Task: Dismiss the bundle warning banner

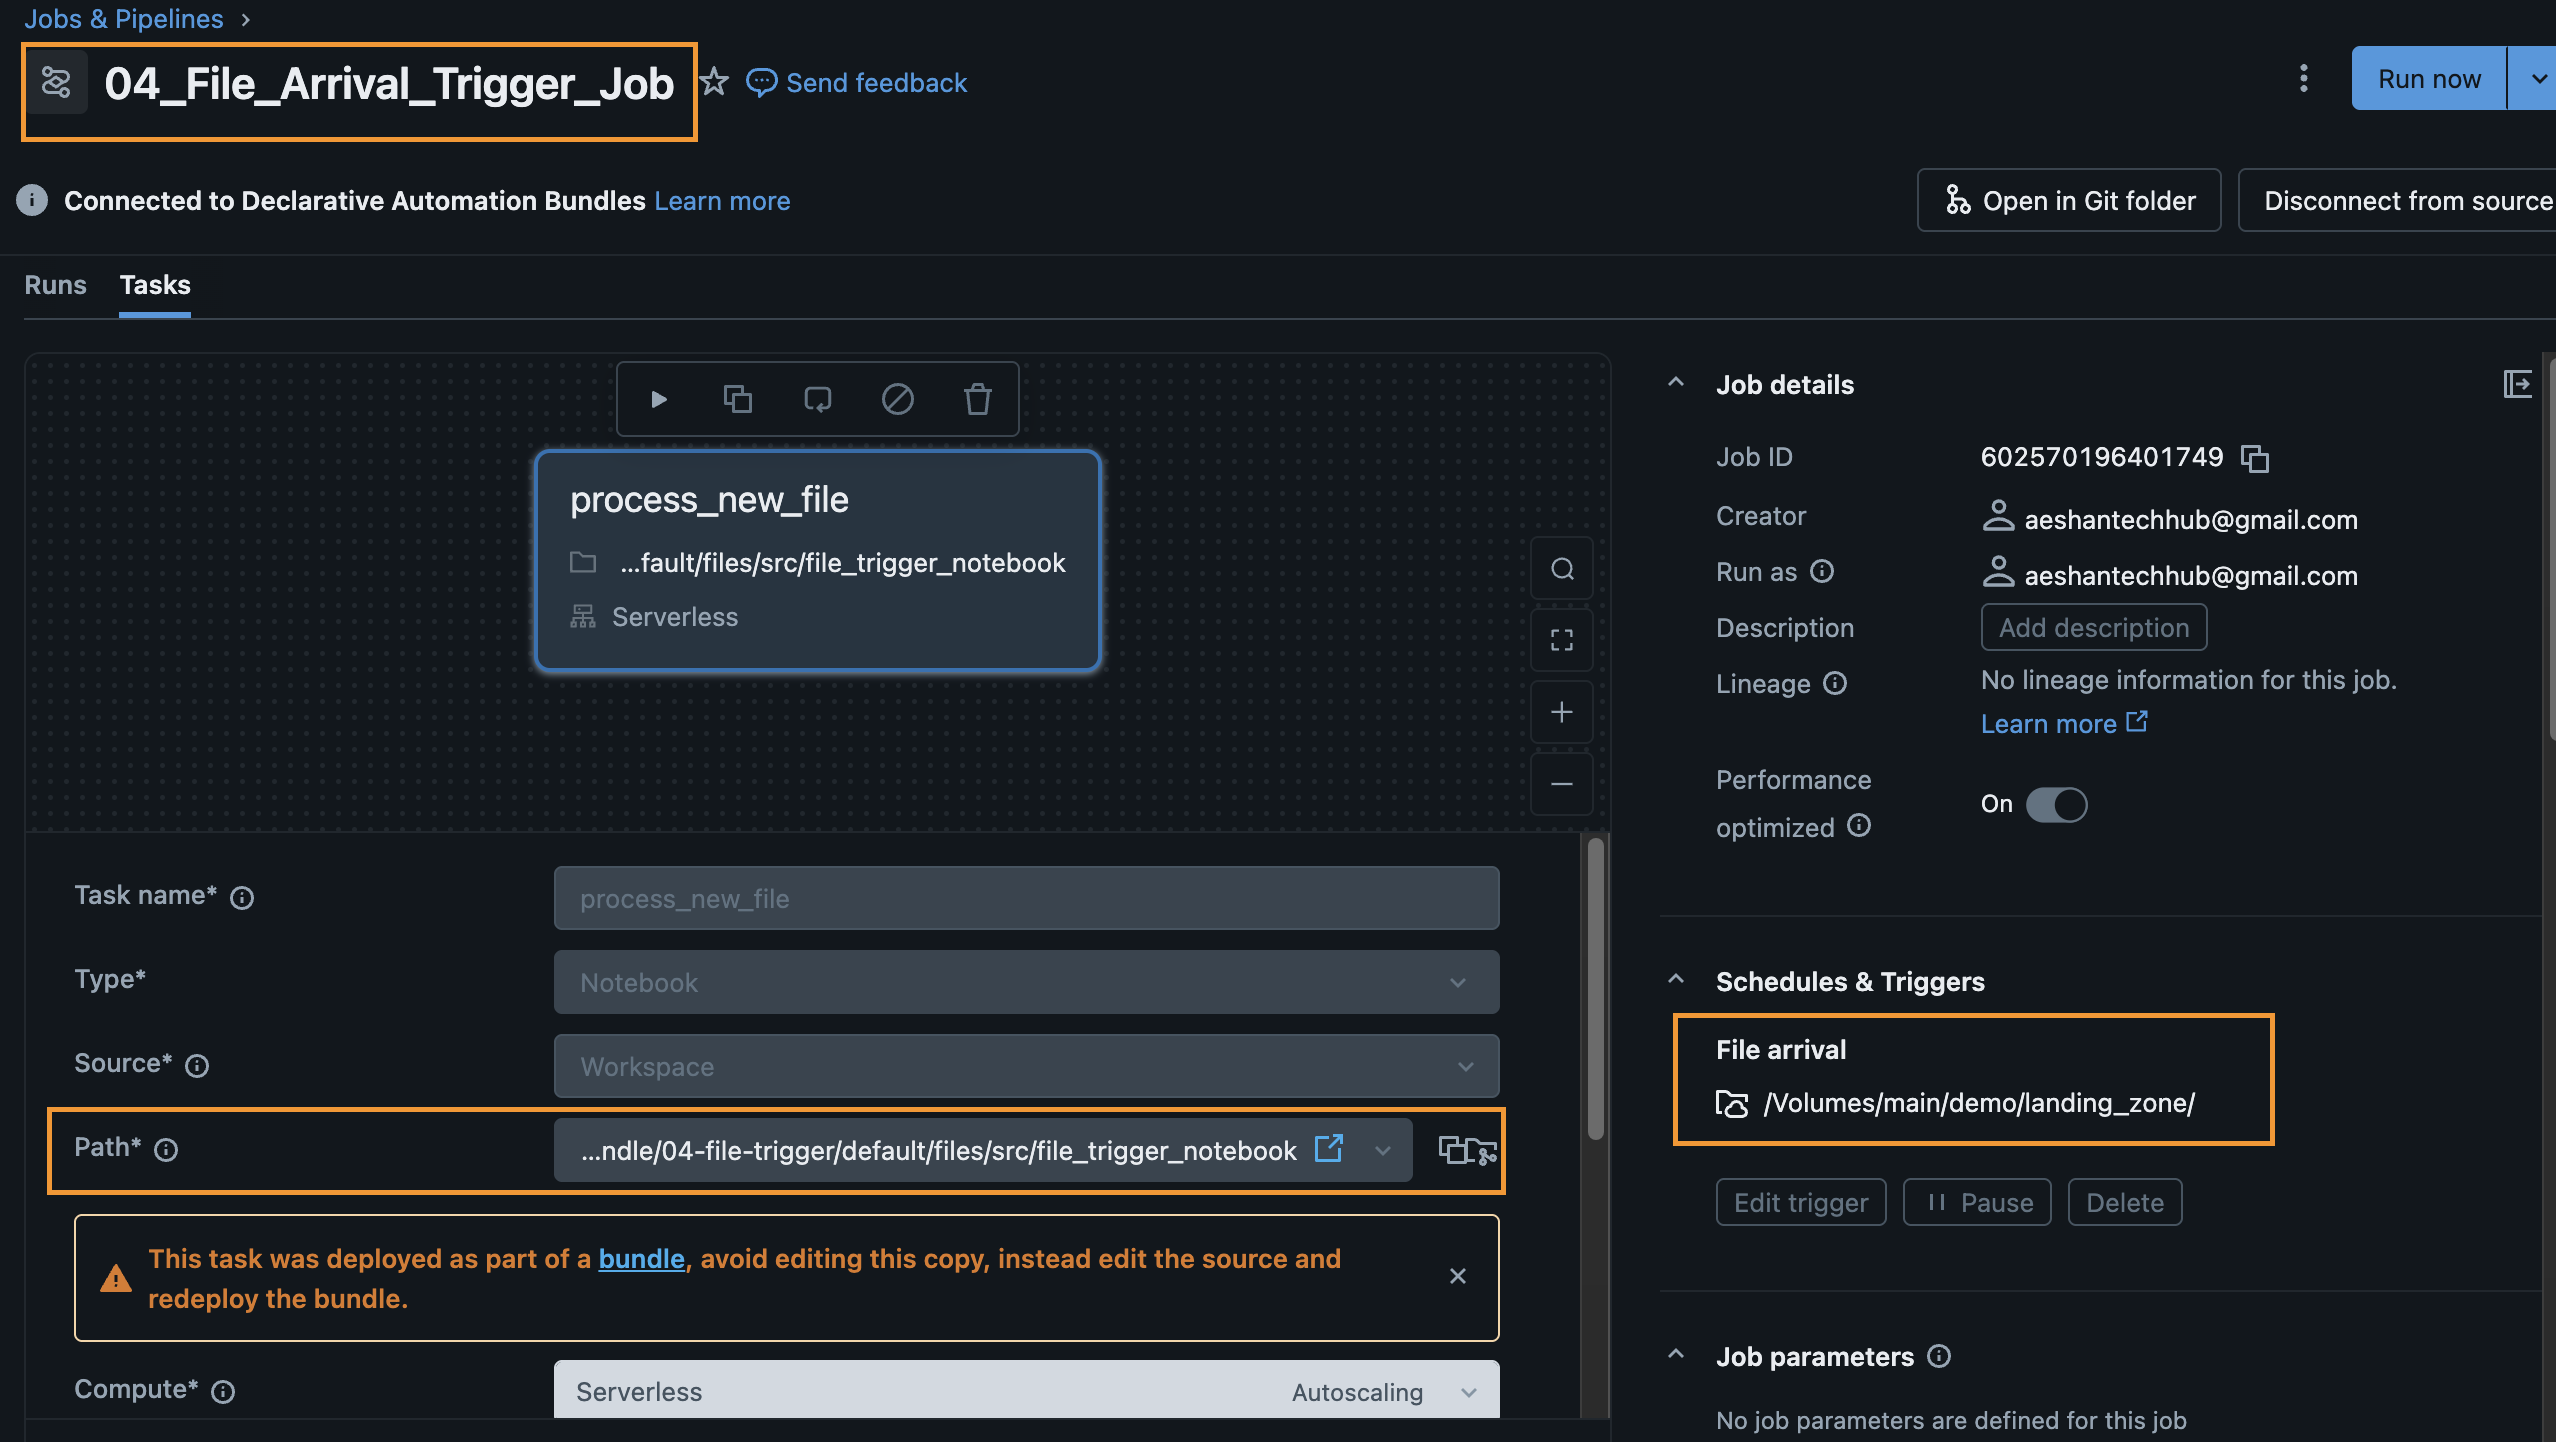Action: pyautogui.click(x=1458, y=1277)
